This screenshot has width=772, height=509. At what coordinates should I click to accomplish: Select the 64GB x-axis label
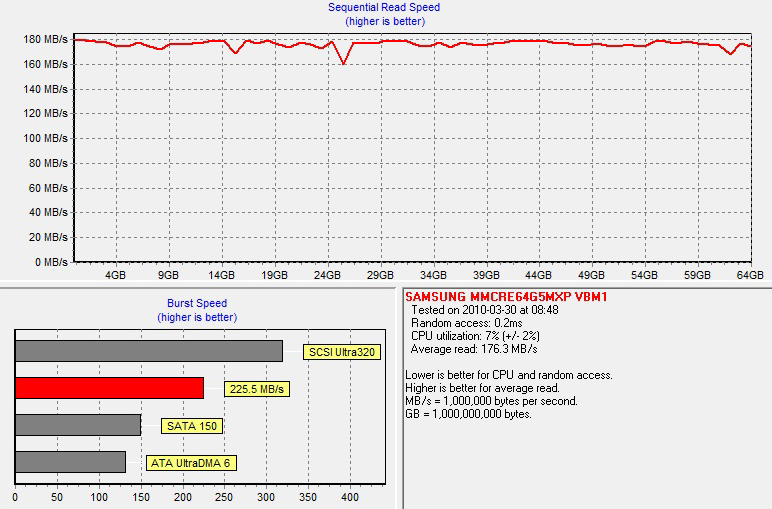coord(750,275)
